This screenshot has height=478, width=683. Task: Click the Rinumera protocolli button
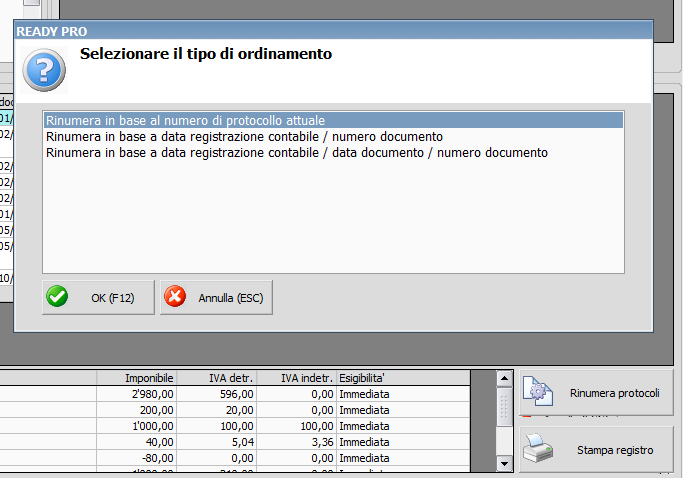596,393
